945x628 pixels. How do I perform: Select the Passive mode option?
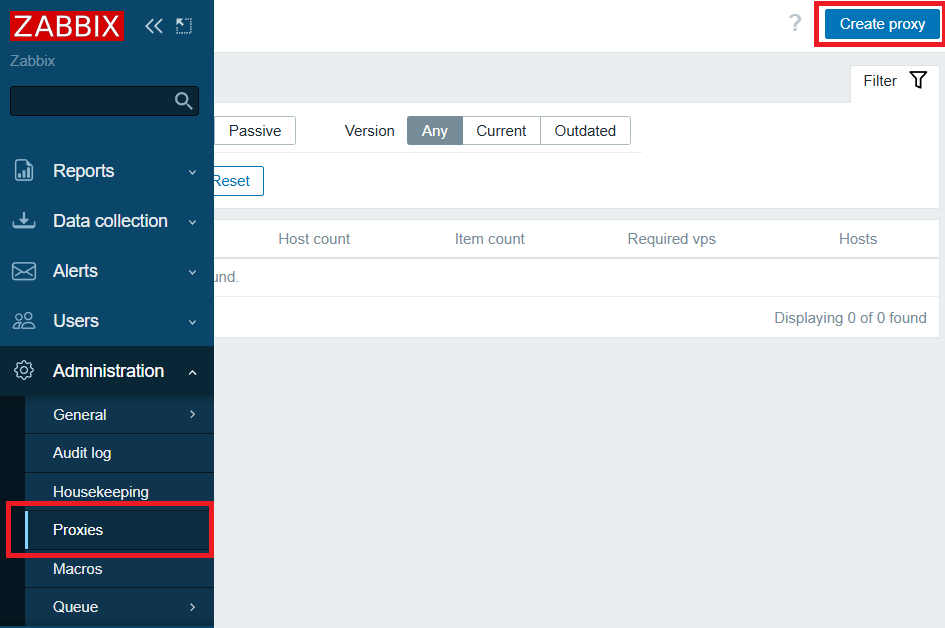point(255,131)
